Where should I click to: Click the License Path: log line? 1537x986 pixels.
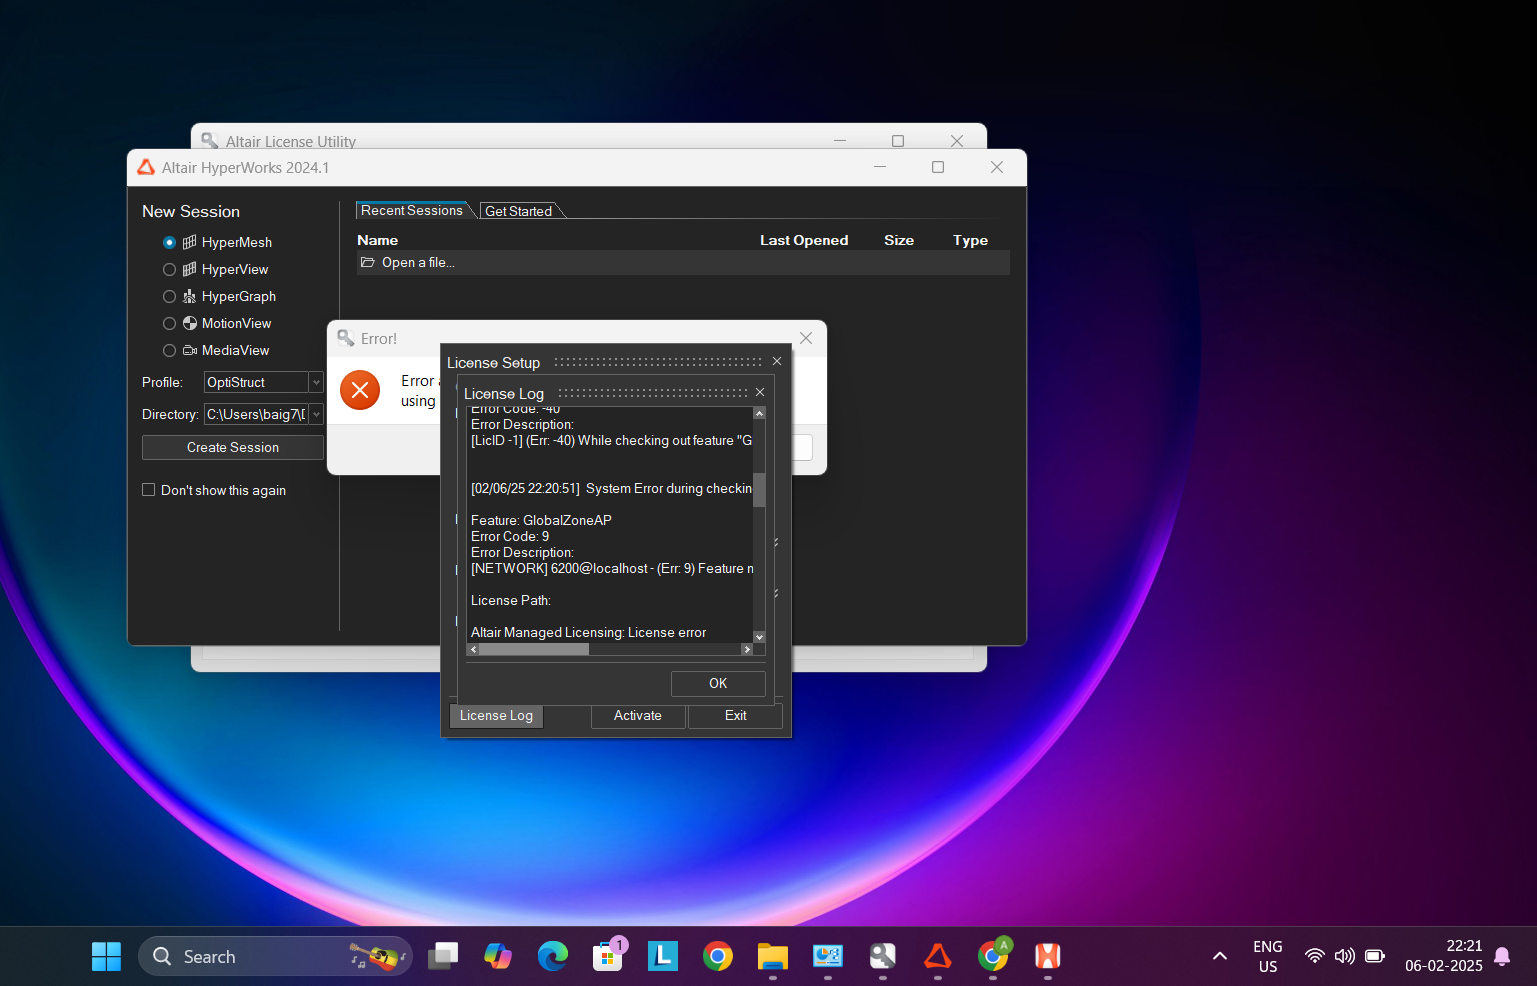point(511,600)
